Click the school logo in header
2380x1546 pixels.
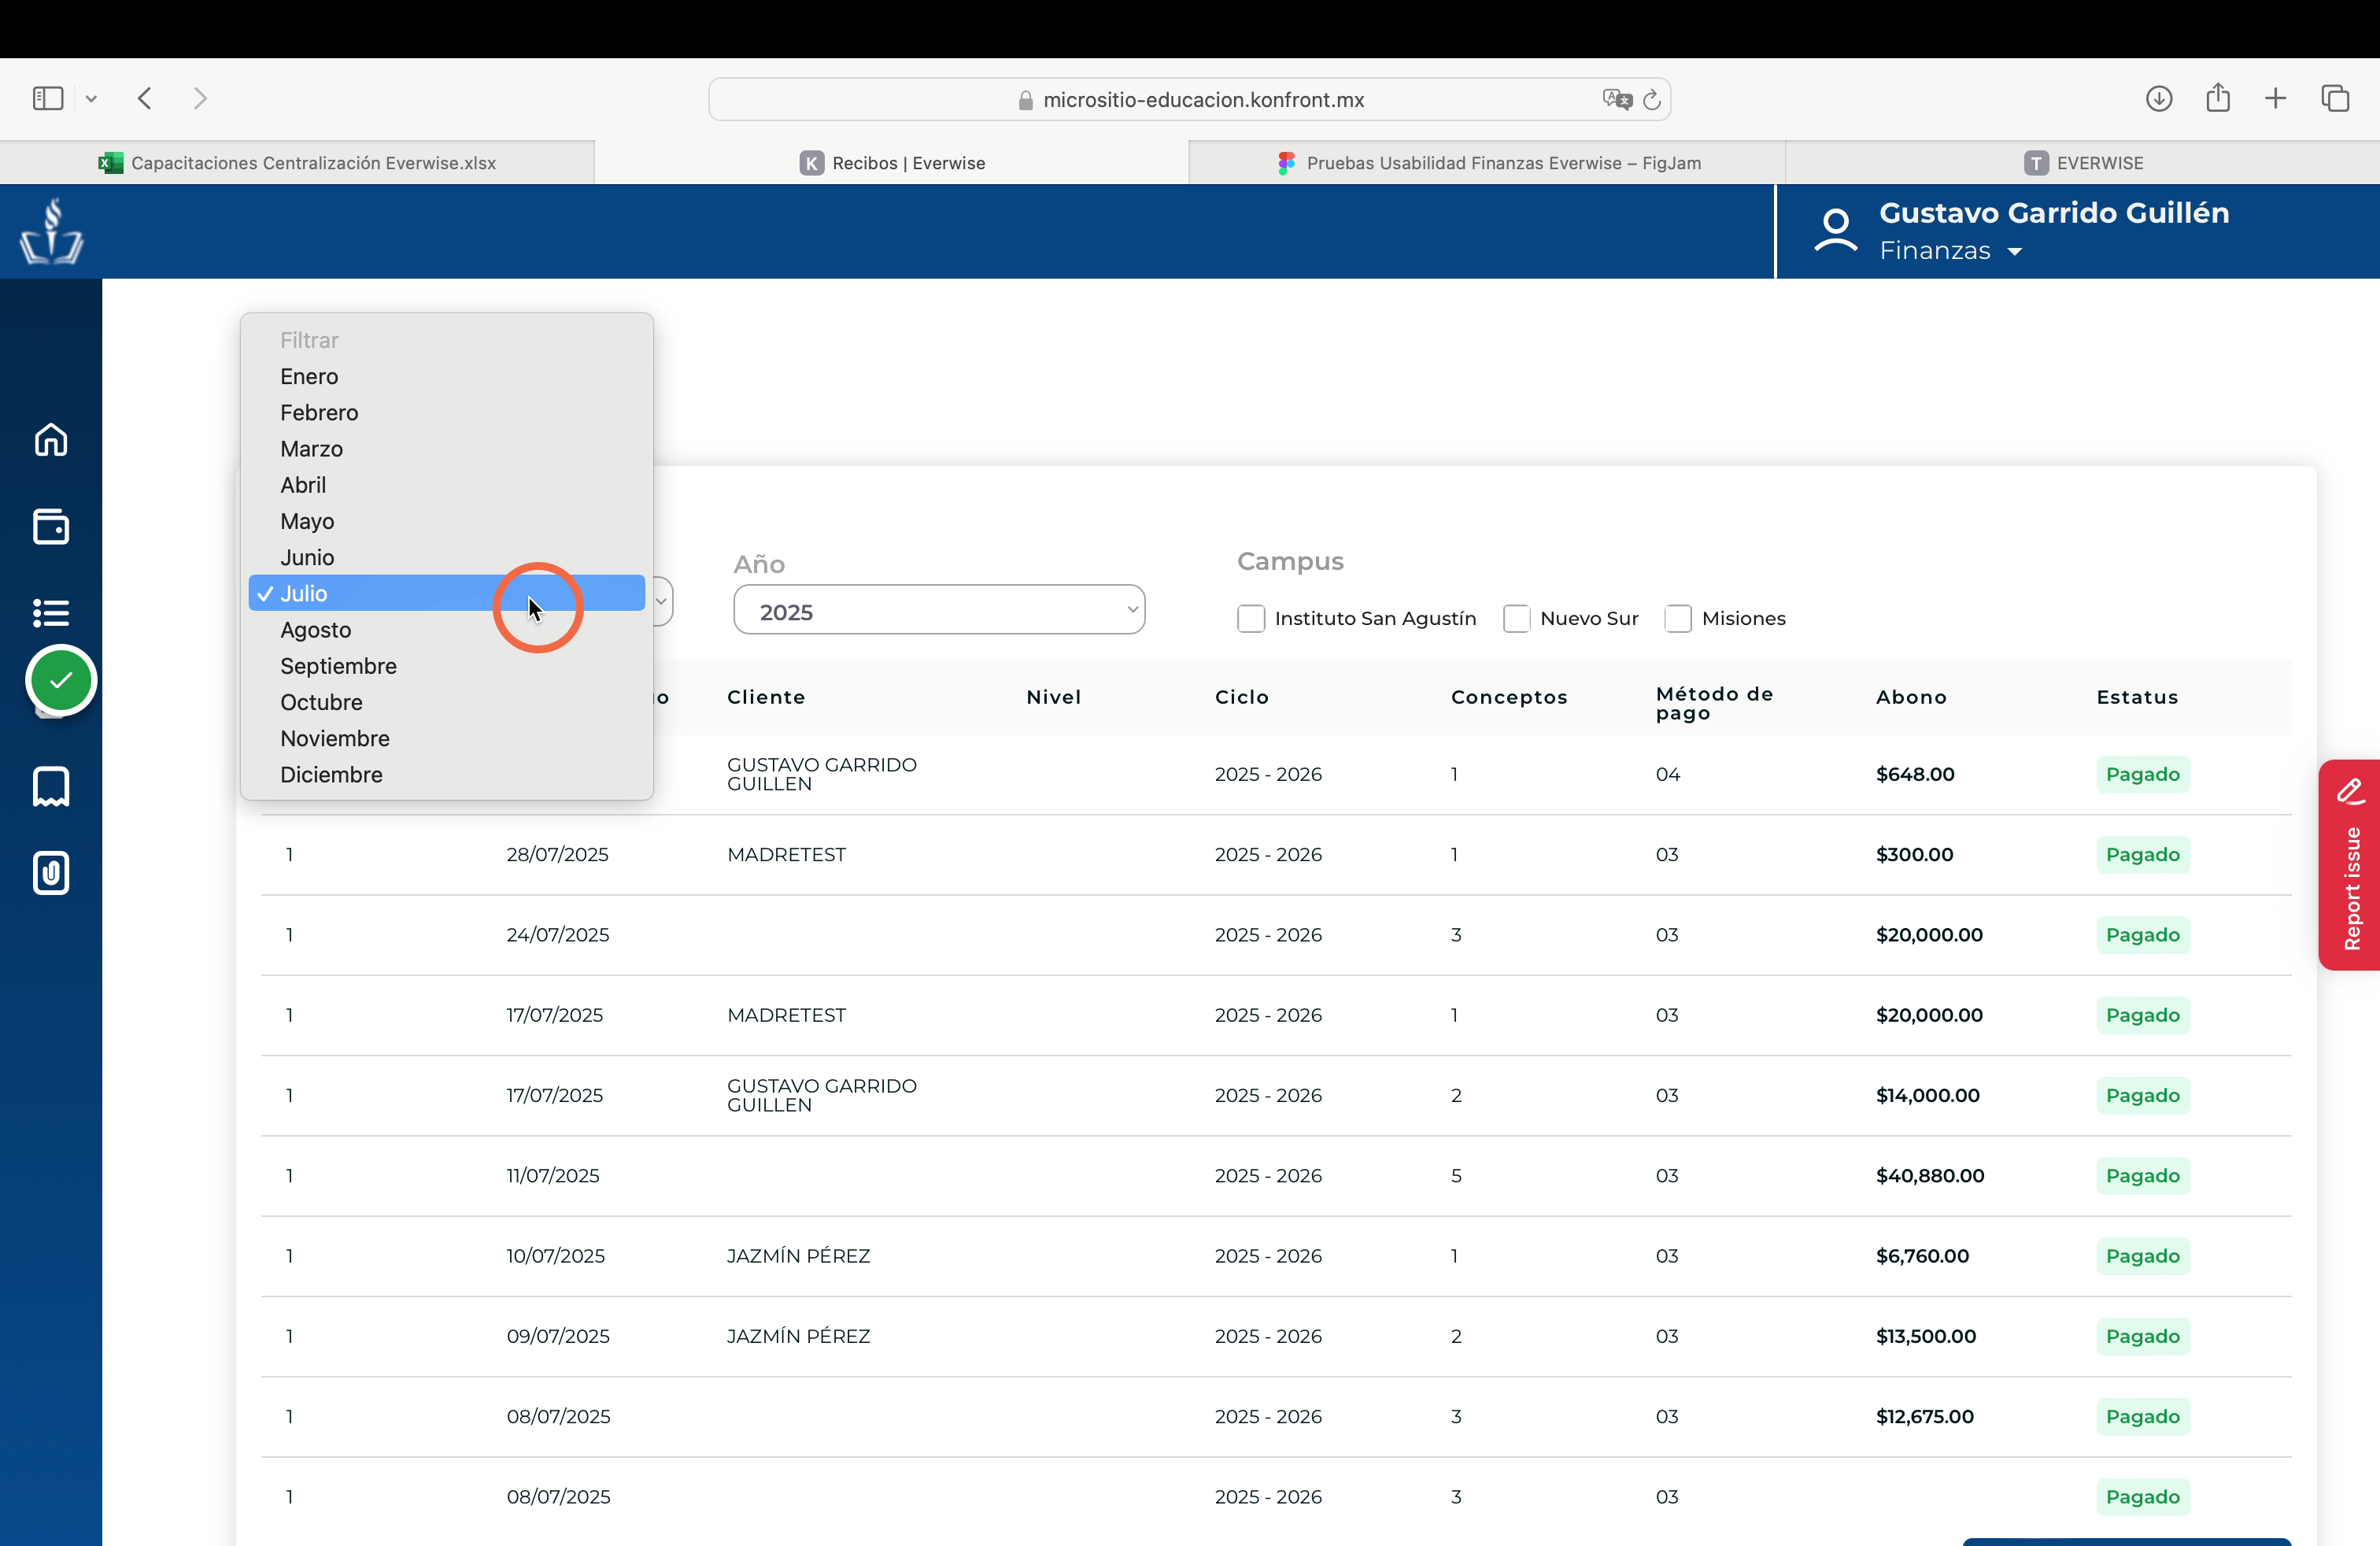pyautogui.click(x=51, y=231)
